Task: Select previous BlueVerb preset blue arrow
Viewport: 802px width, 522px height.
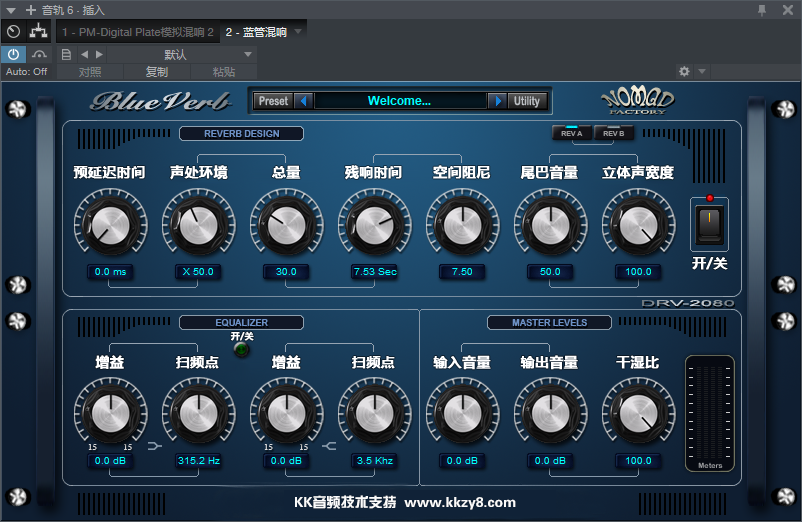Action: point(304,101)
